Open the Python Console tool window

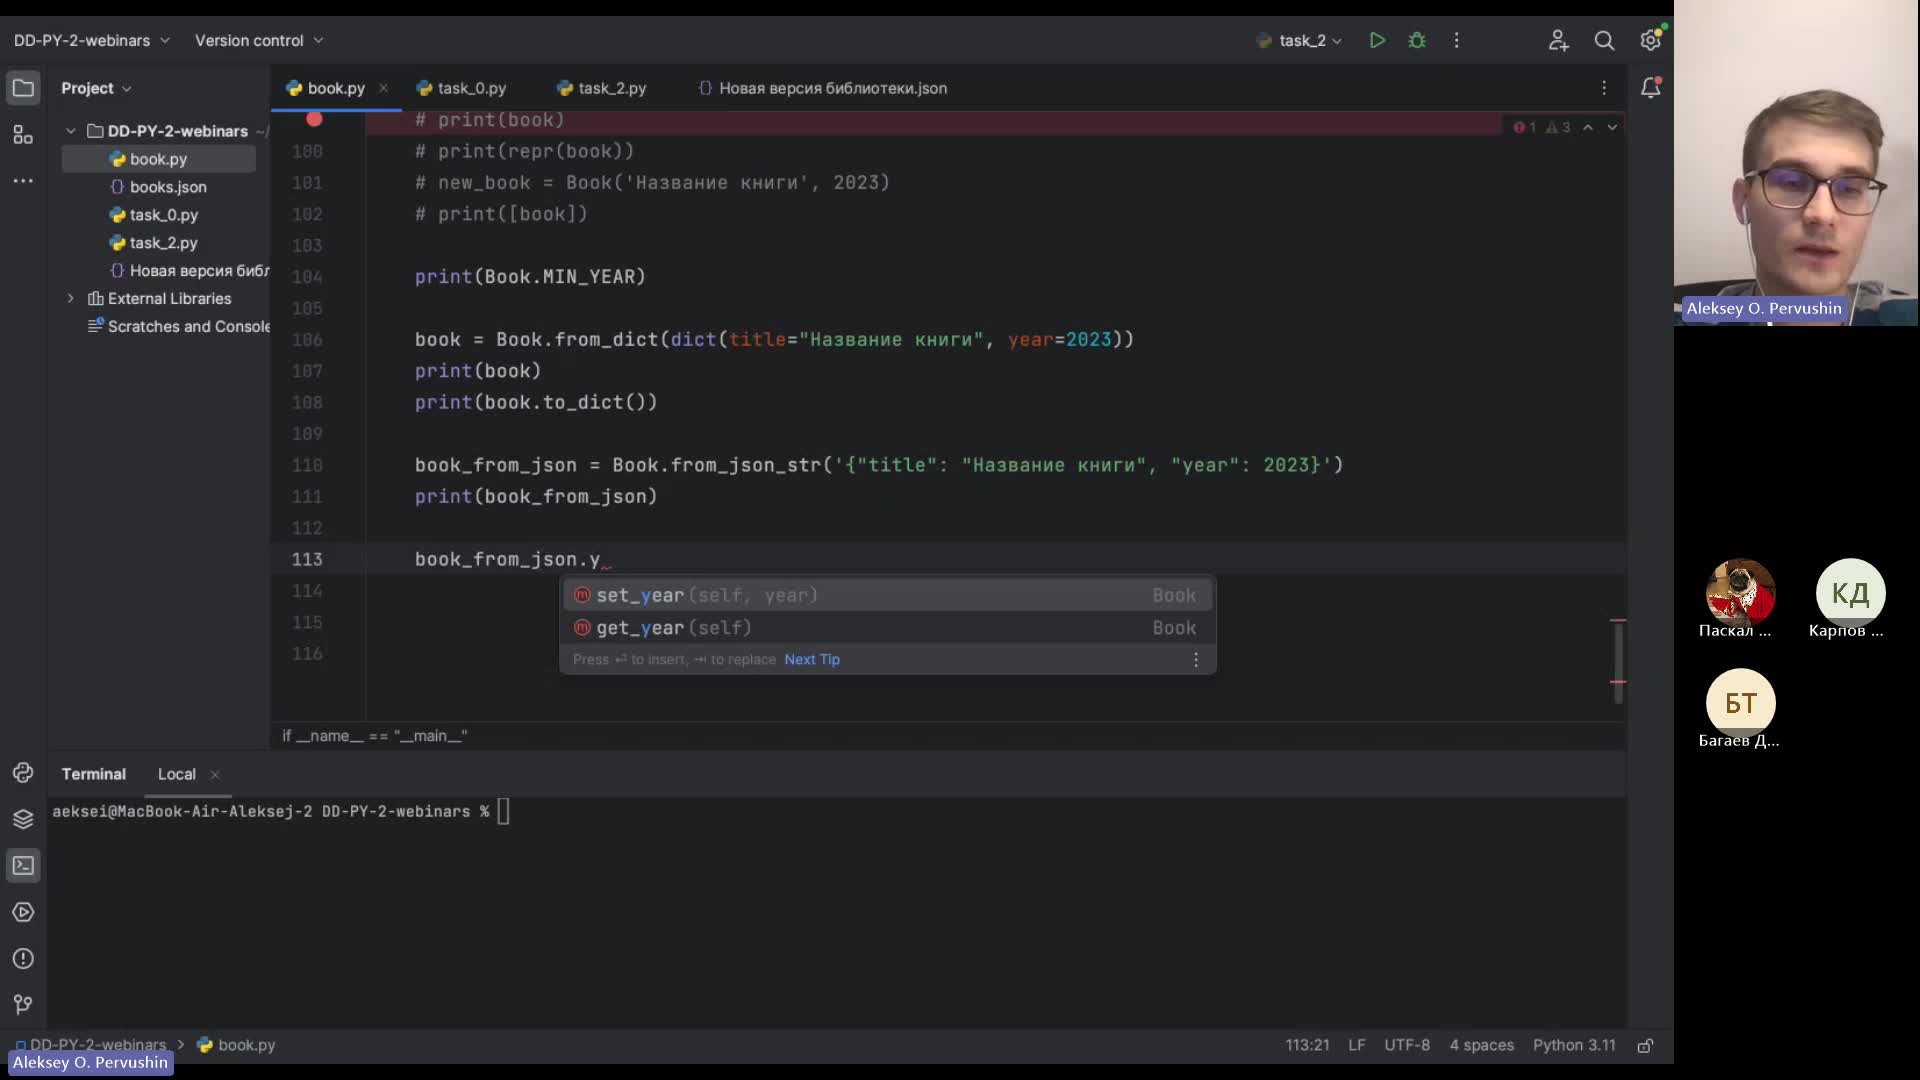[23, 772]
